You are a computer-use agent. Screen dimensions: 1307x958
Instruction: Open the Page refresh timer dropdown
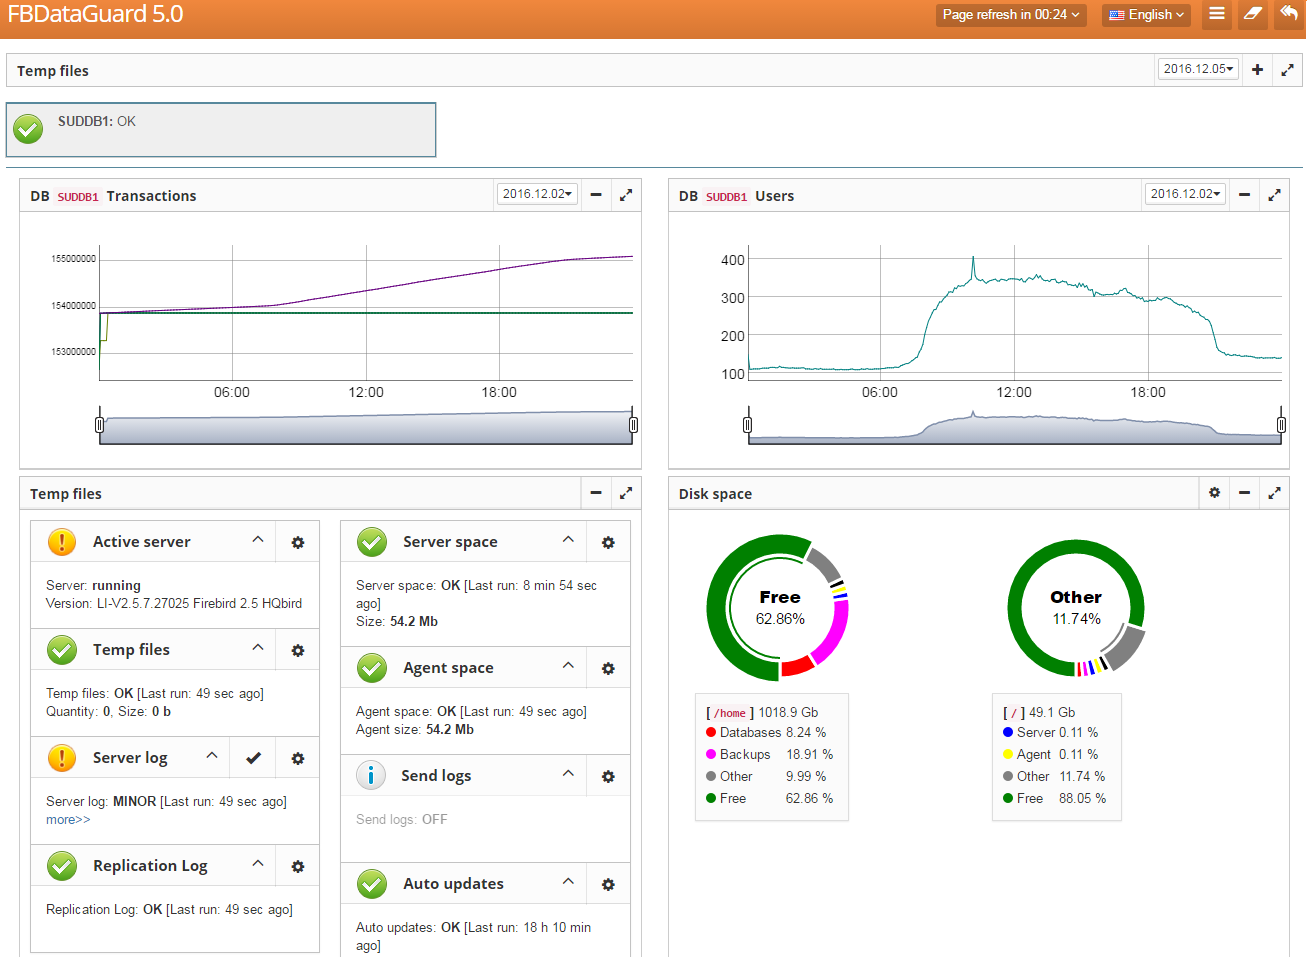point(1010,15)
